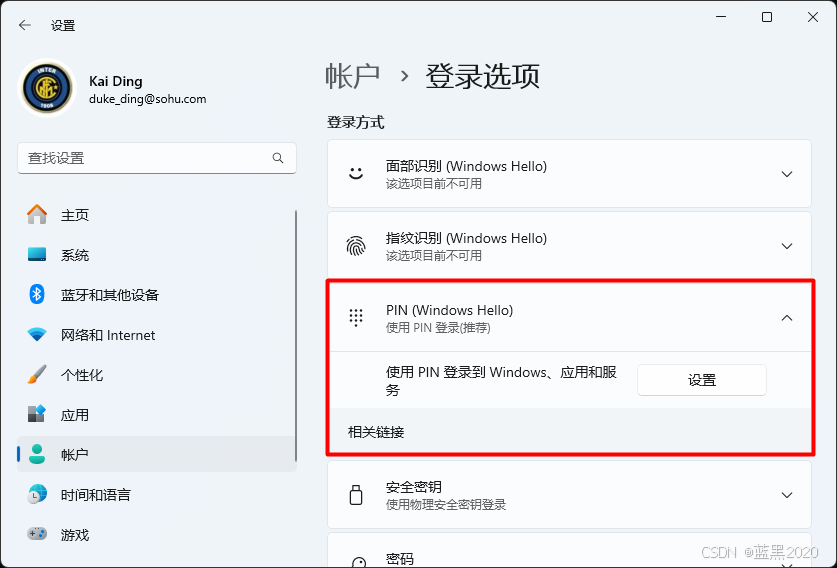Open the 系统 sidebar item
This screenshot has height=568, width=837.
tap(157, 255)
